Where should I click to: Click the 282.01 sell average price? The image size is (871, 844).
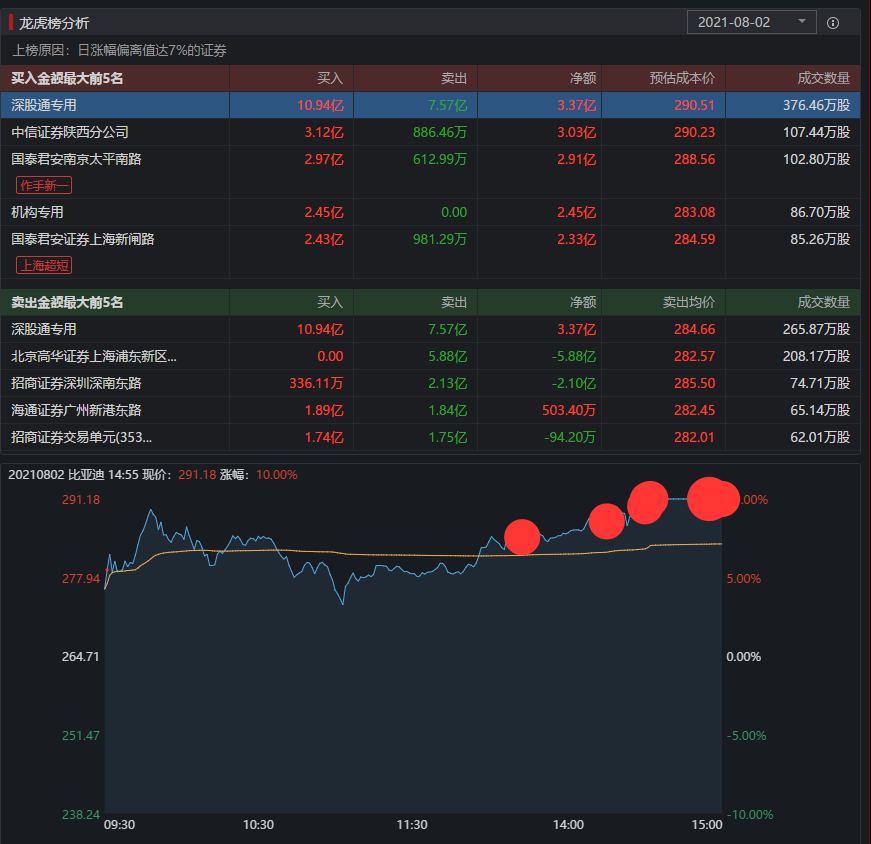point(694,437)
